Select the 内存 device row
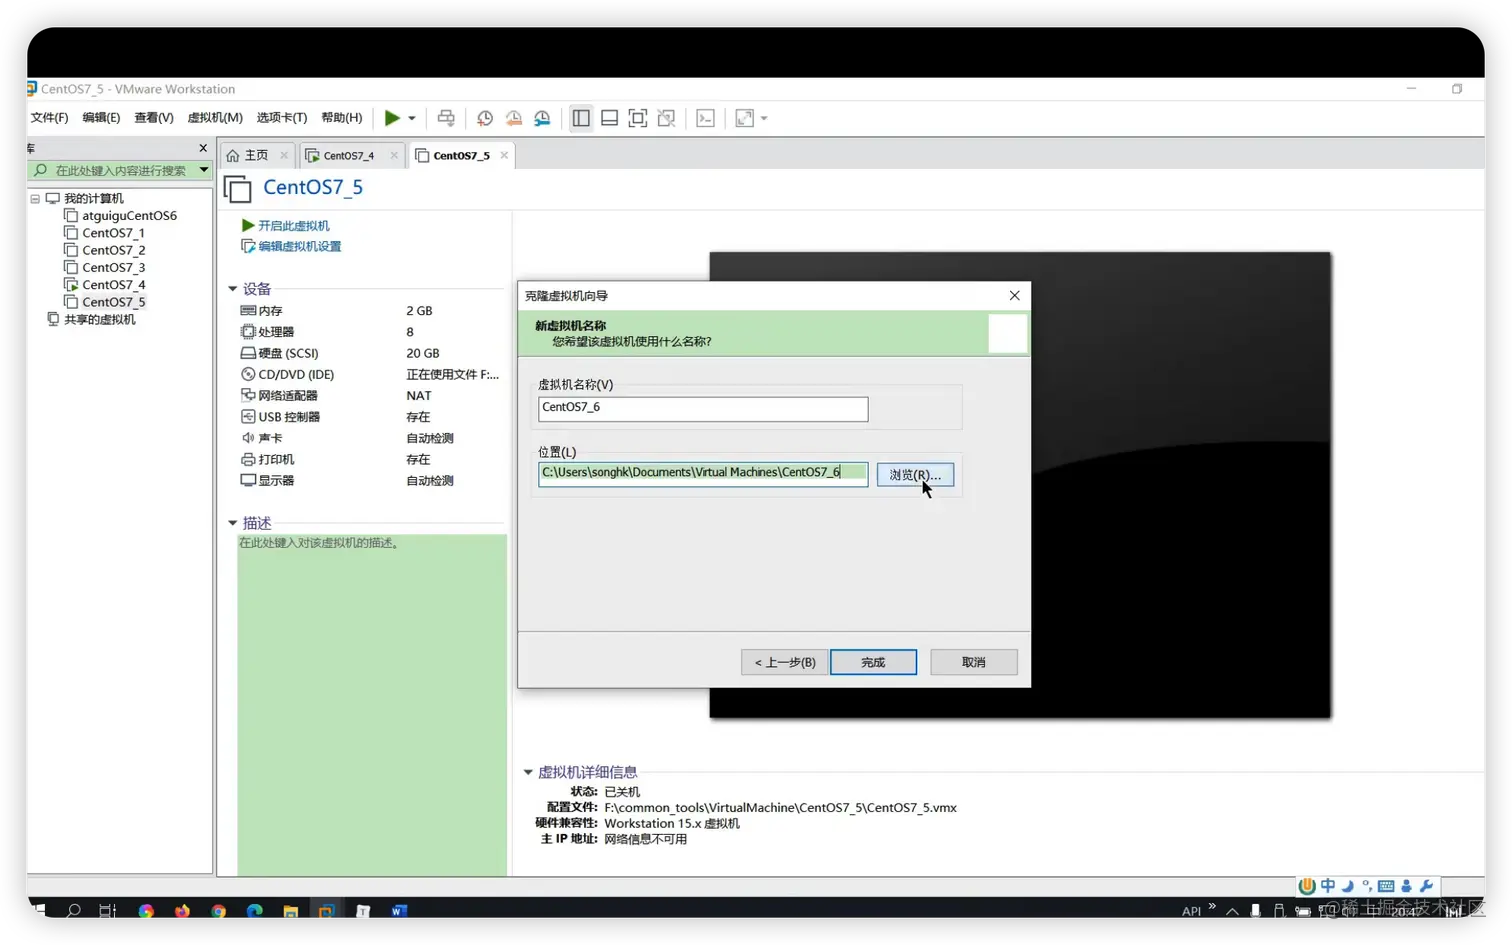The image size is (1512, 945). pyautogui.click(x=370, y=311)
